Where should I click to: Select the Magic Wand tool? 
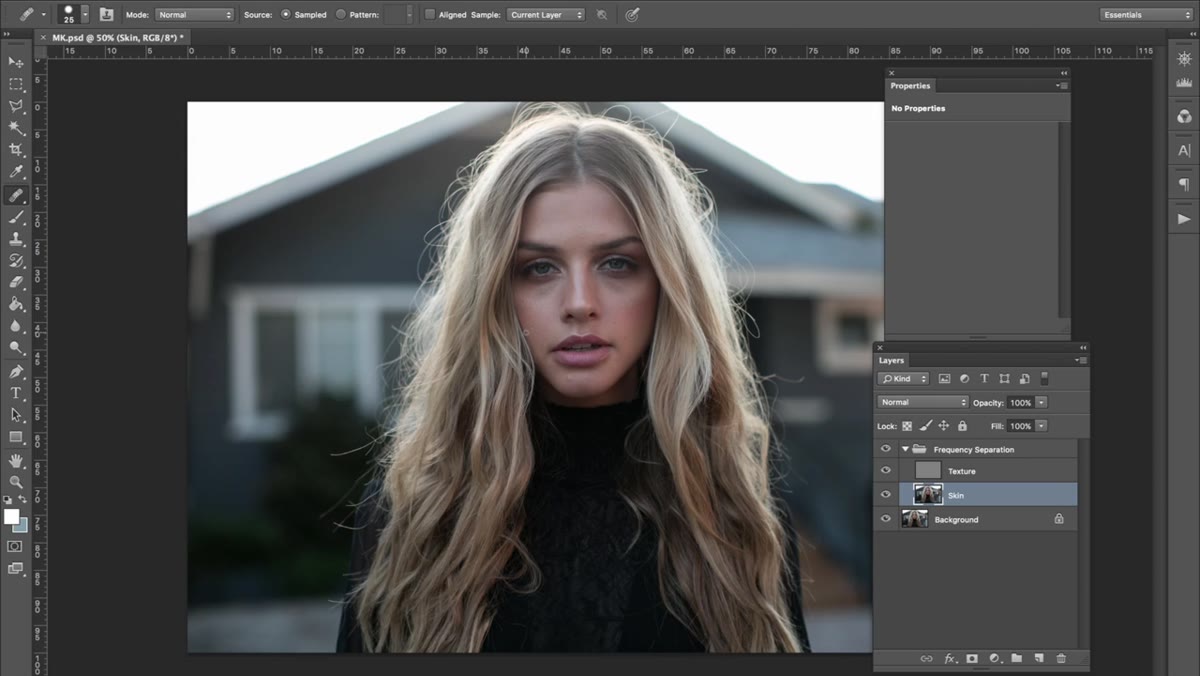click(x=16, y=128)
